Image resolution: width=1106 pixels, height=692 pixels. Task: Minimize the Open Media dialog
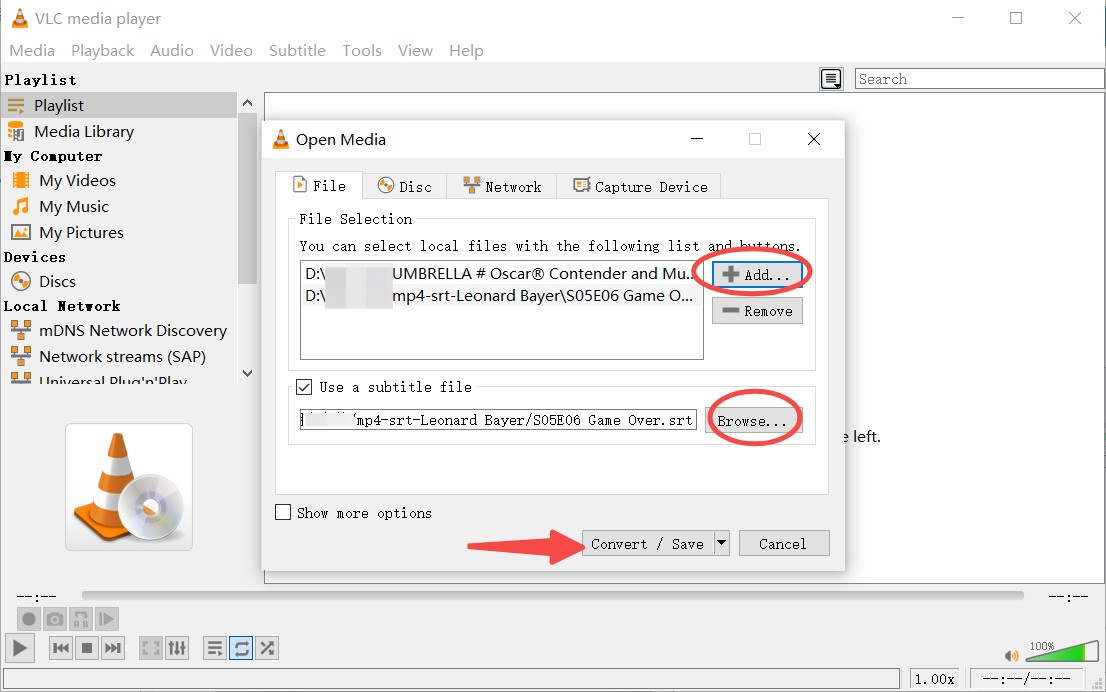click(697, 139)
